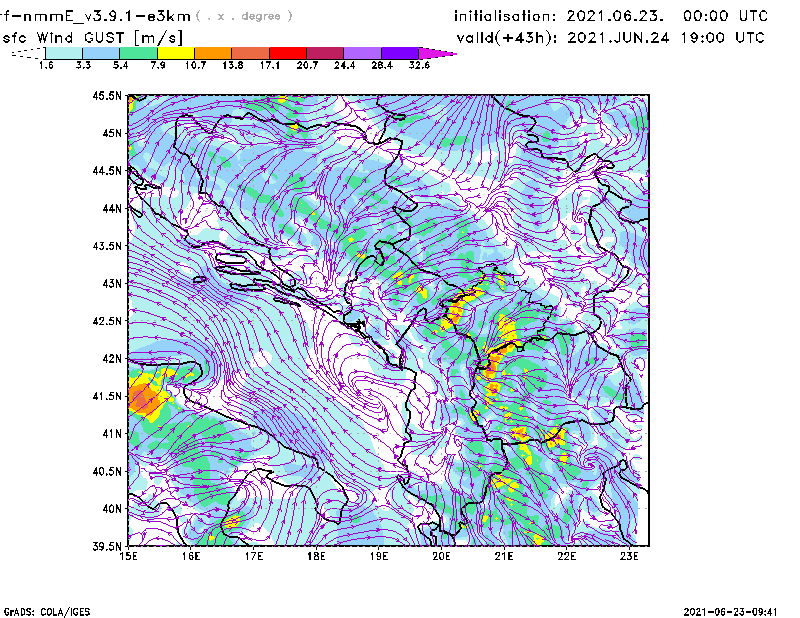Click the 21E longitude label
The width and height of the screenshot is (800, 618).
[504, 556]
